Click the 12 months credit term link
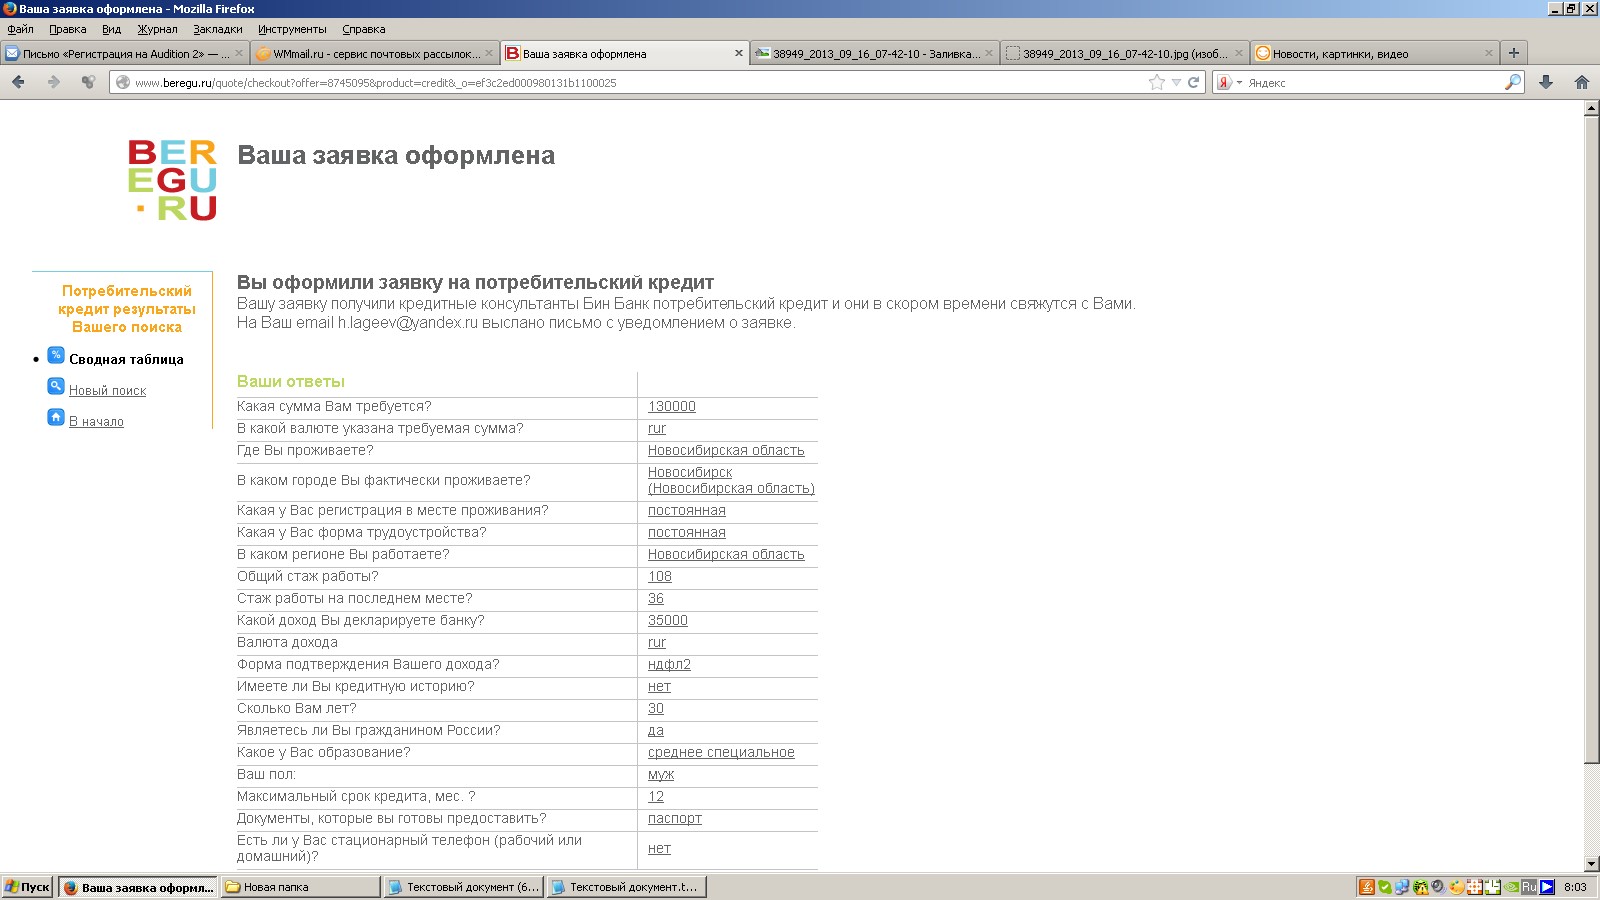1600x900 pixels. pyautogui.click(x=656, y=796)
